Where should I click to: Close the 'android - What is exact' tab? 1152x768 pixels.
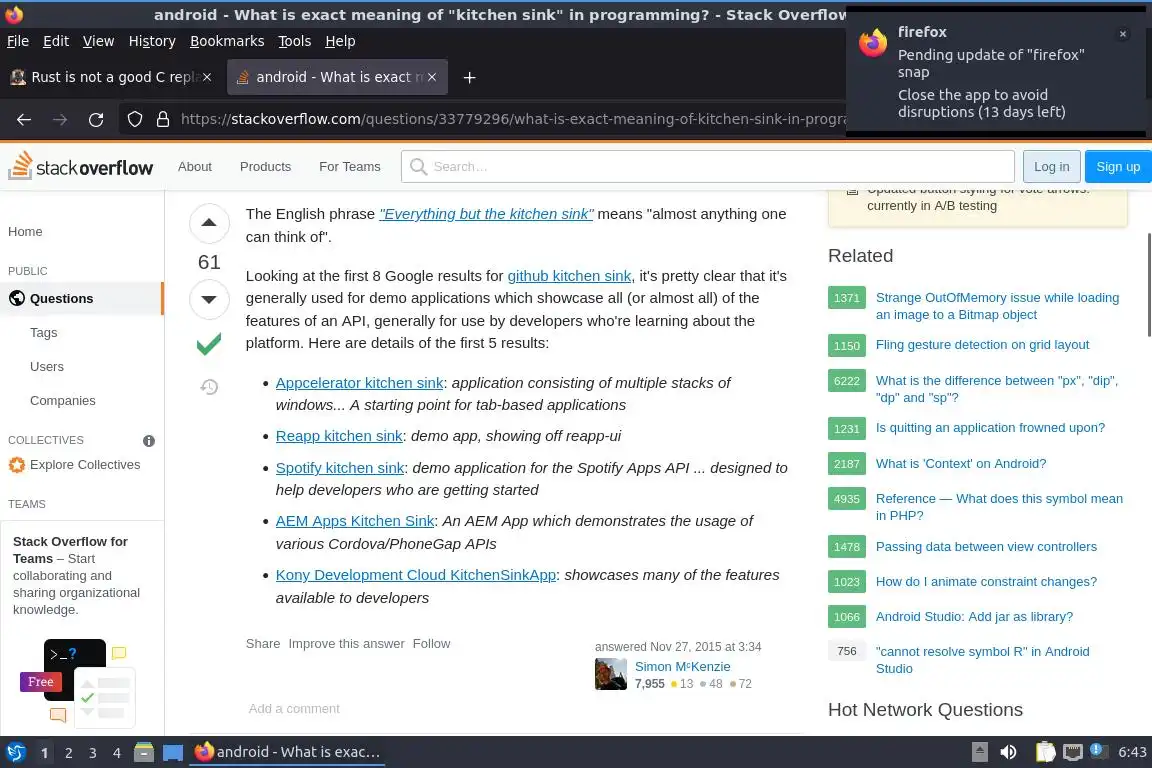(432, 77)
